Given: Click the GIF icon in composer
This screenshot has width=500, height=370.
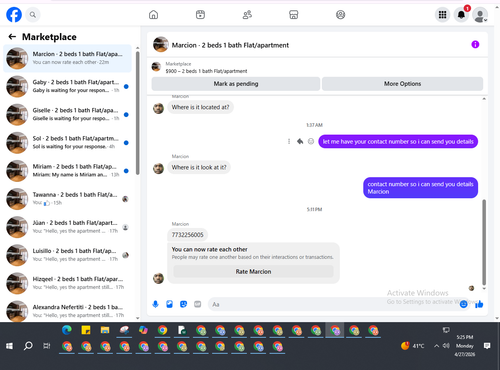Looking at the screenshot, I should pos(197,304).
